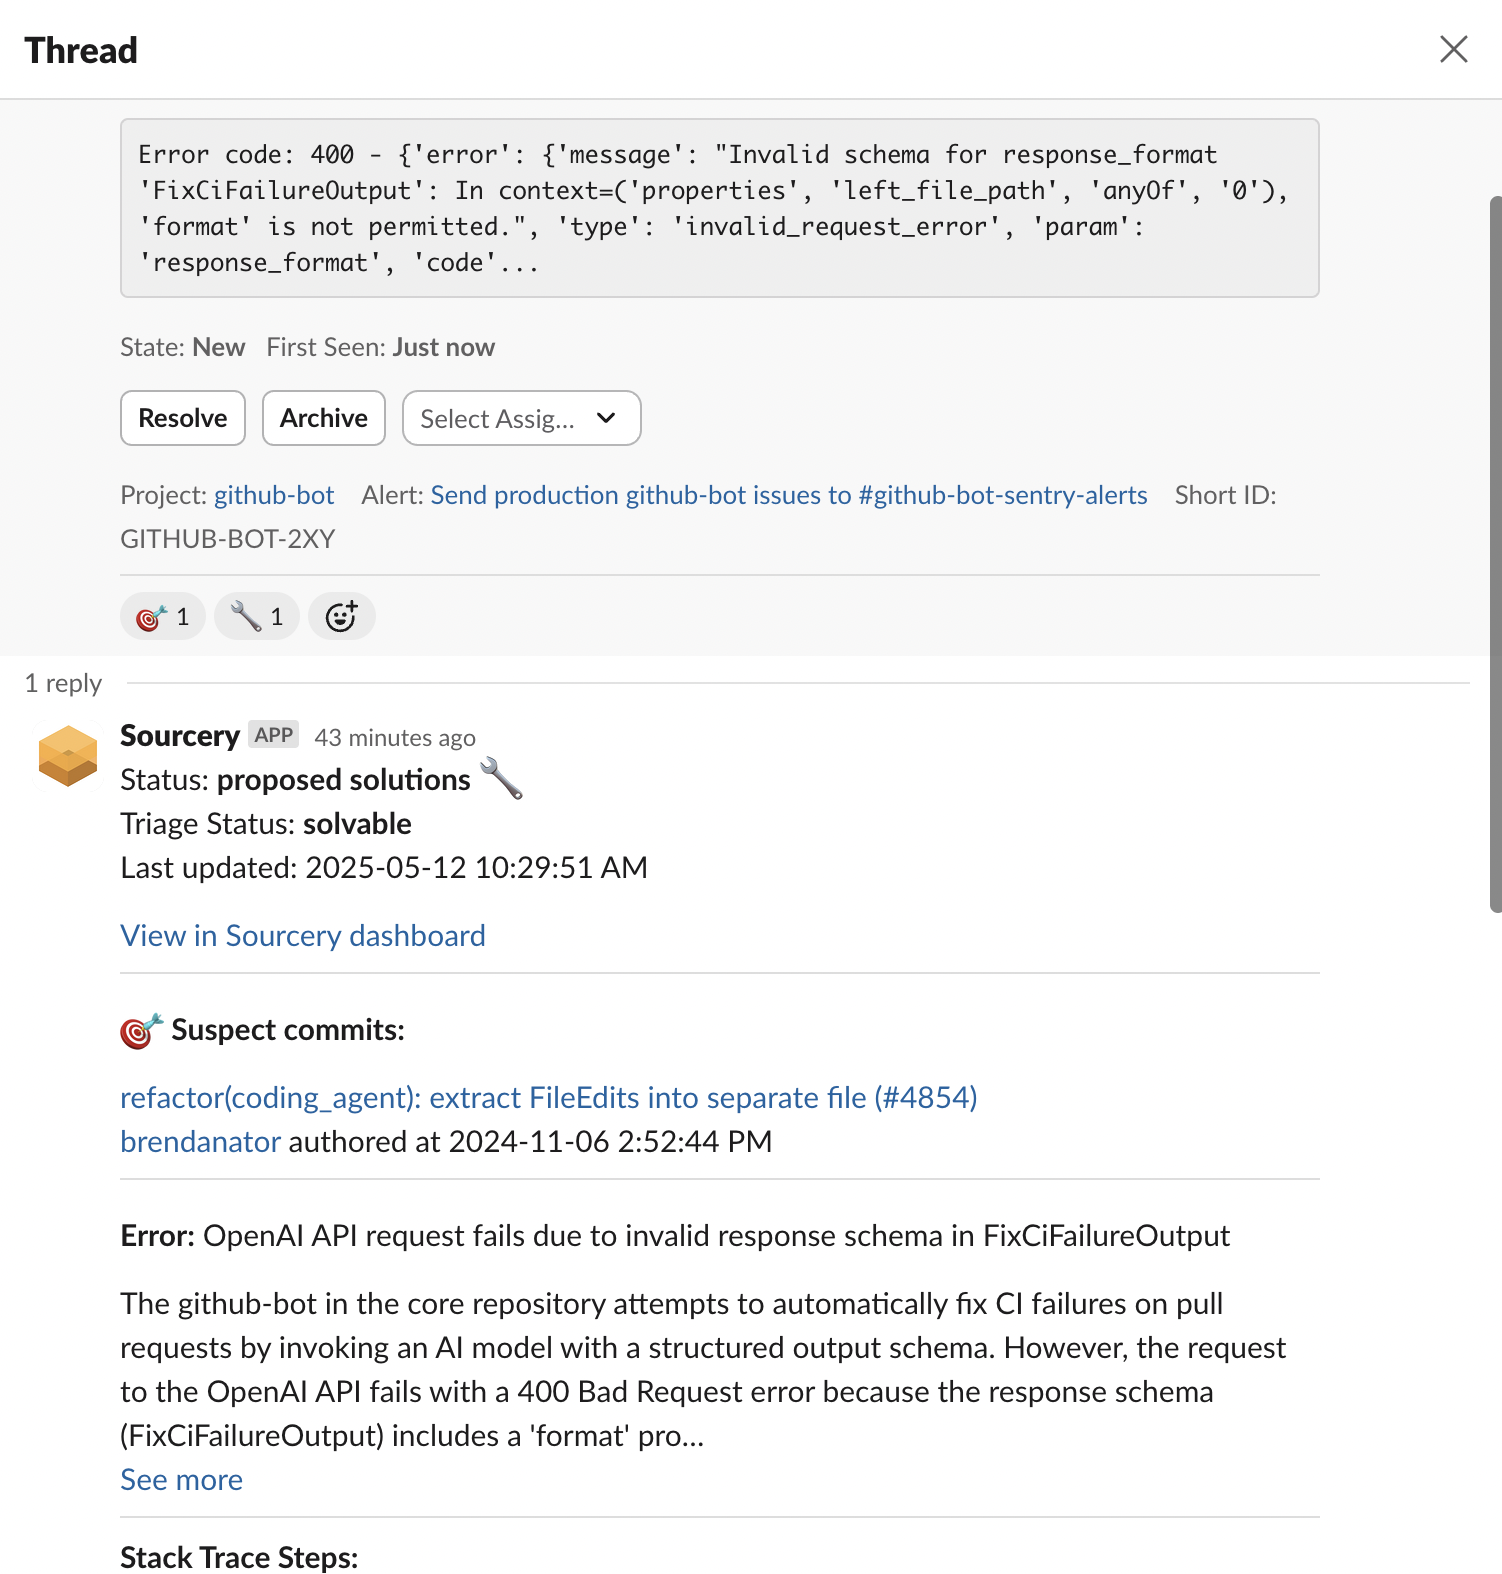Click the thread scrollbar

1495,555
